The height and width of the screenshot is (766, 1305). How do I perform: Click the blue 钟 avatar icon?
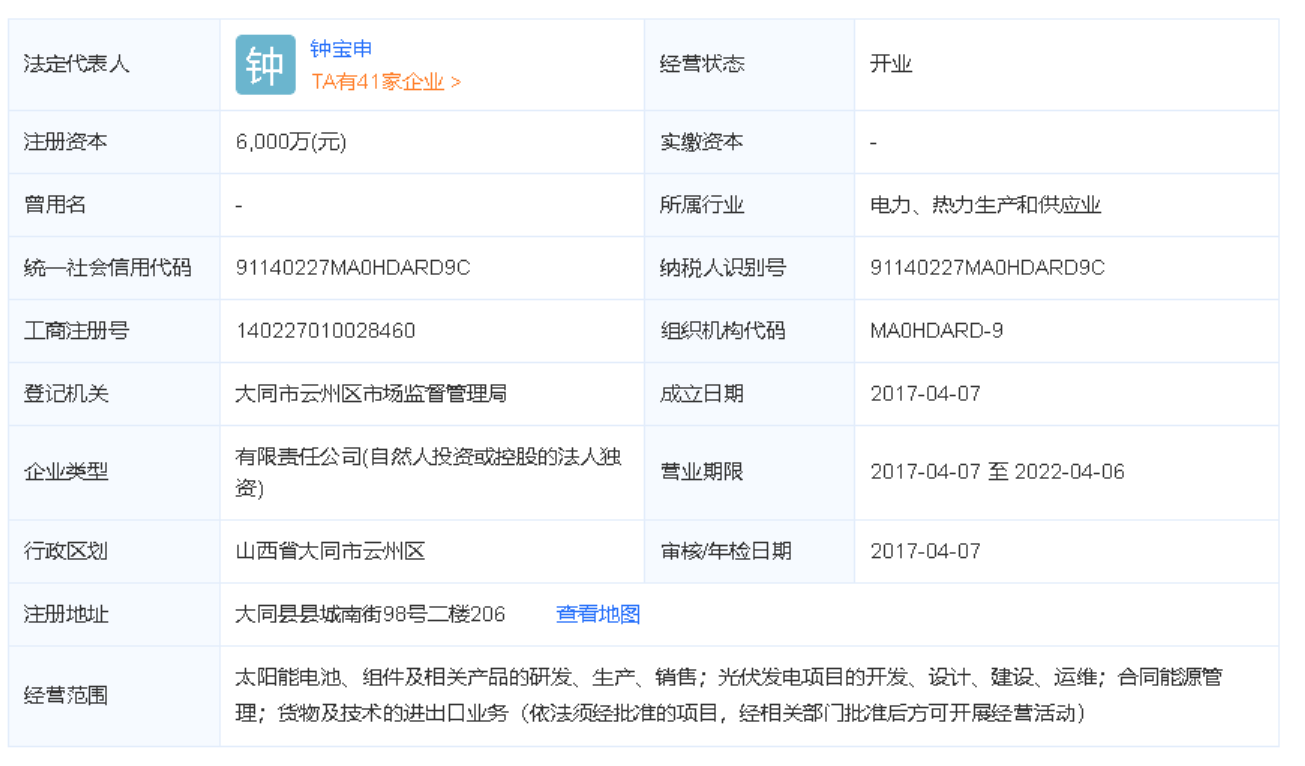coord(265,65)
